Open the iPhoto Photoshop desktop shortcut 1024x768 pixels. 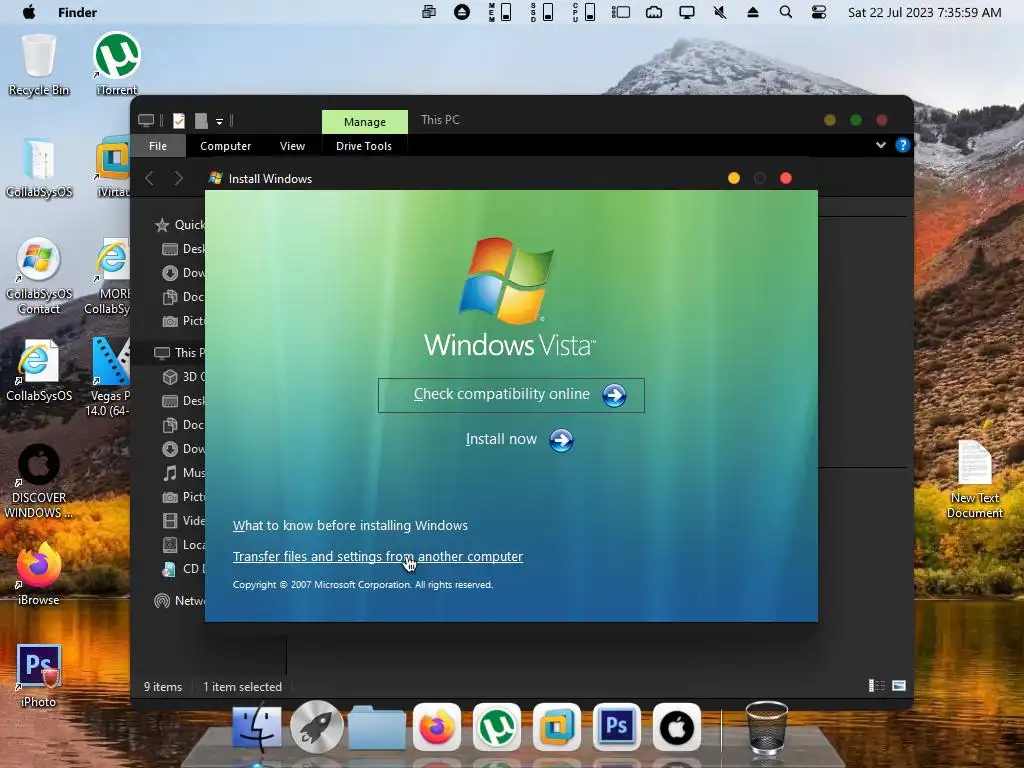[39, 676]
